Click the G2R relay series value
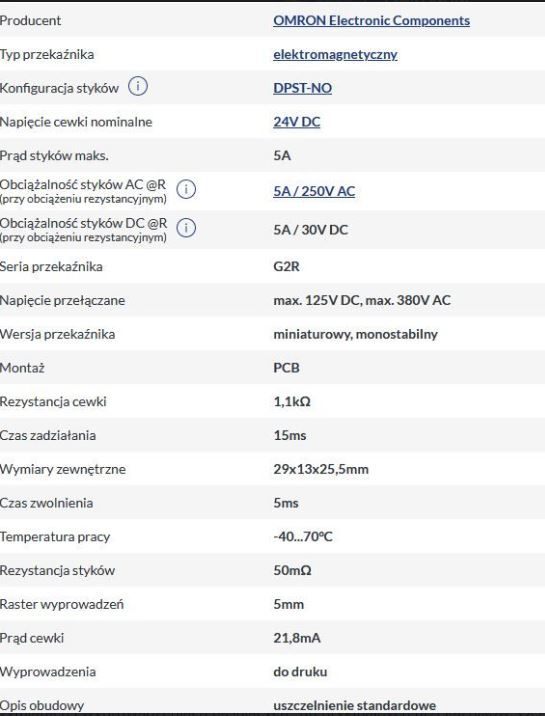The image size is (545, 716). click(x=287, y=266)
